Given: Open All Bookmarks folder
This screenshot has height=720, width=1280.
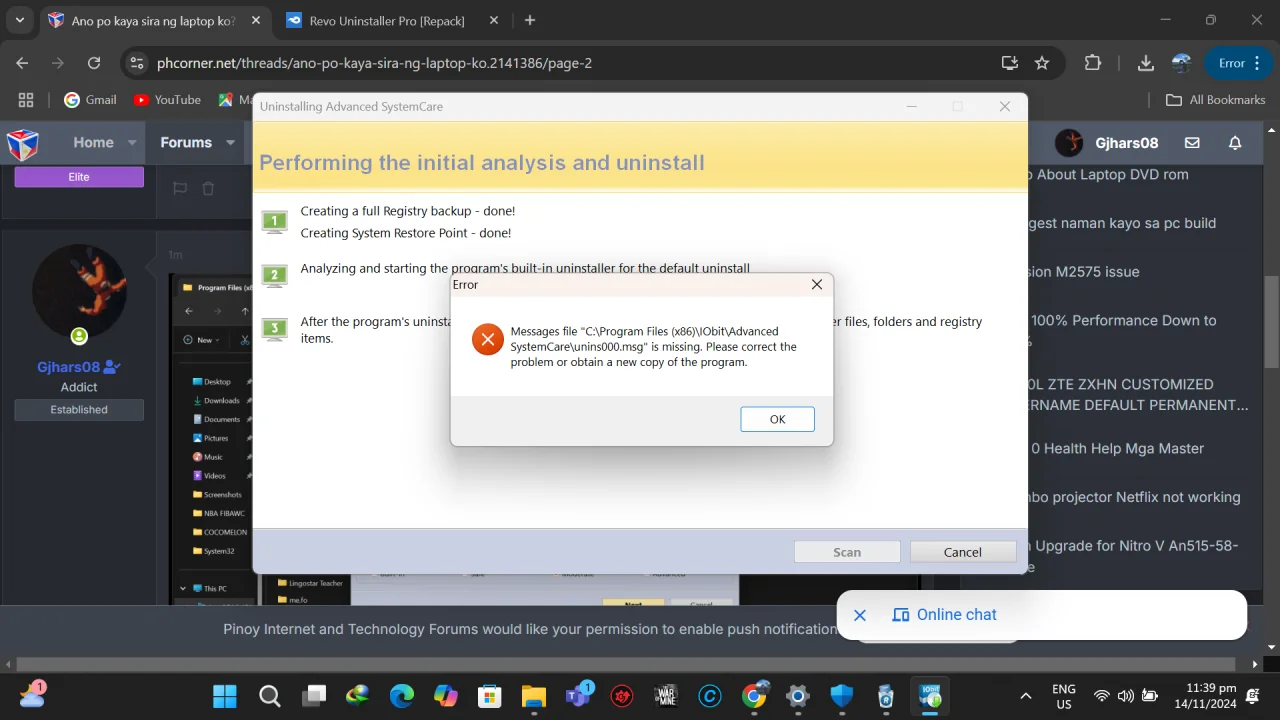Looking at the screenshot, I should click(1216, 100).
